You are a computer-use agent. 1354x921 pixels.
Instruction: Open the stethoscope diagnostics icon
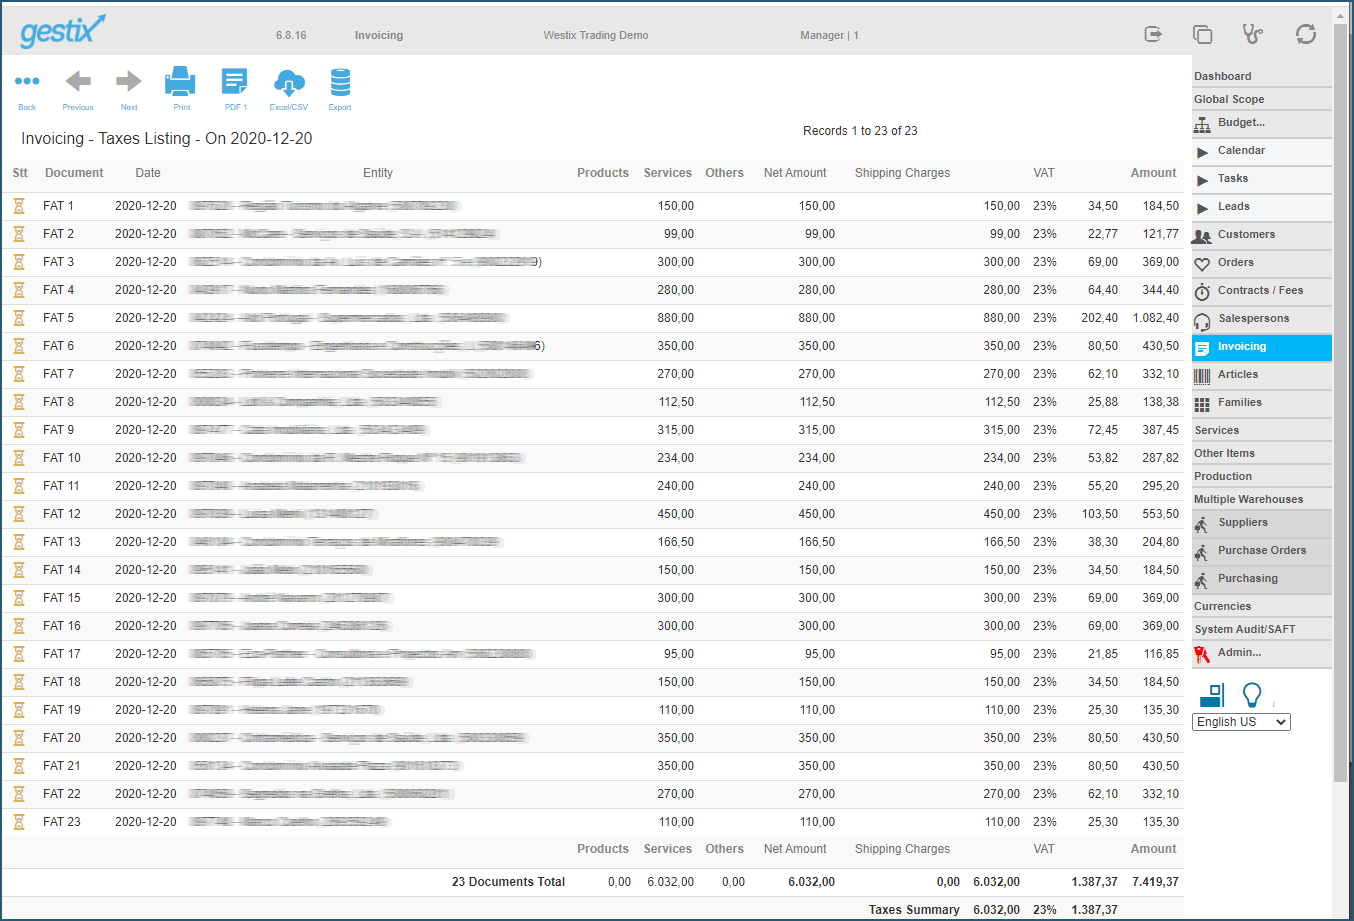[x=1253, y=34]
